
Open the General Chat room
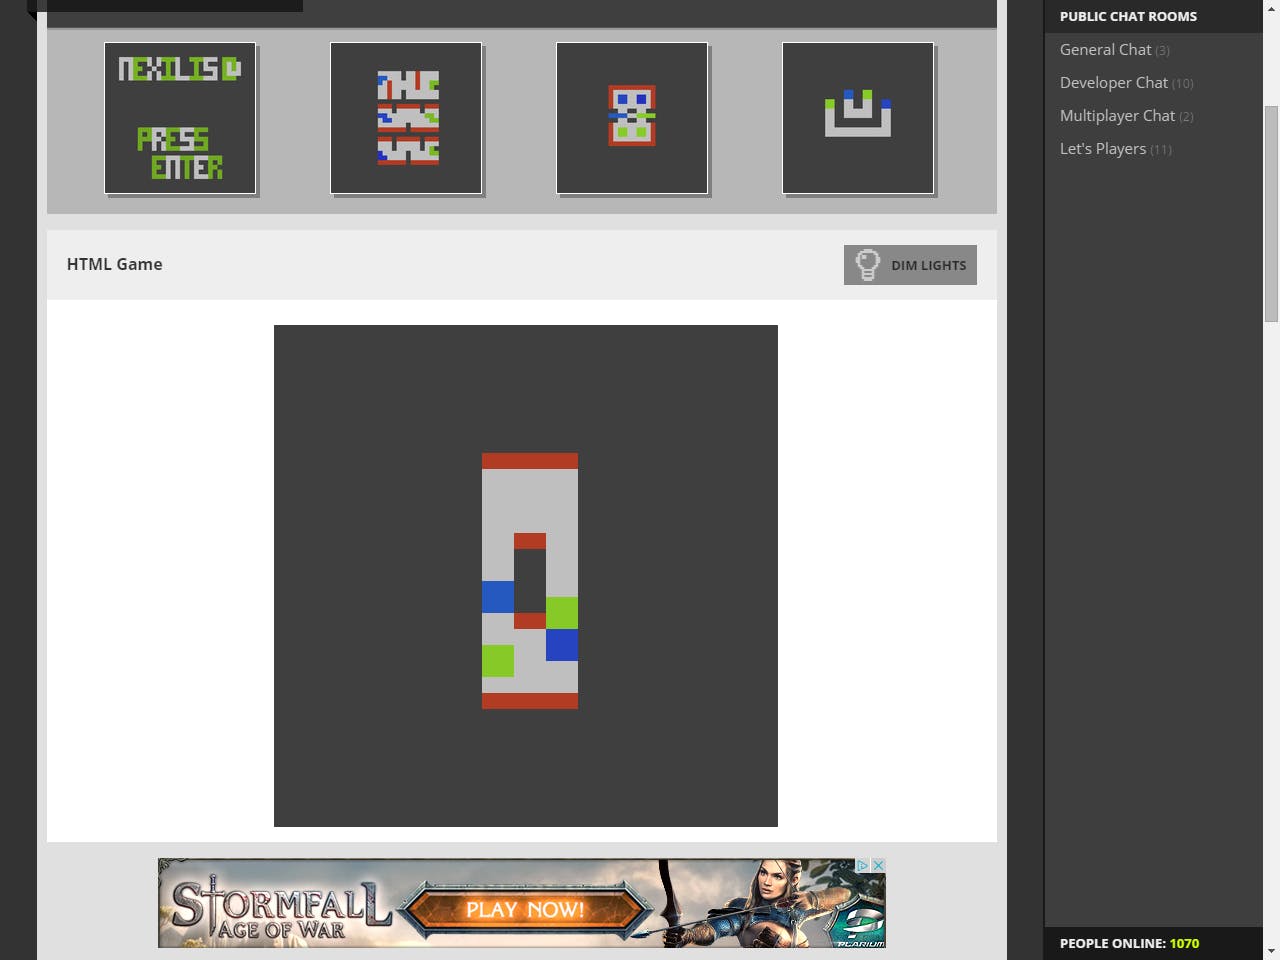(1105, 49)
